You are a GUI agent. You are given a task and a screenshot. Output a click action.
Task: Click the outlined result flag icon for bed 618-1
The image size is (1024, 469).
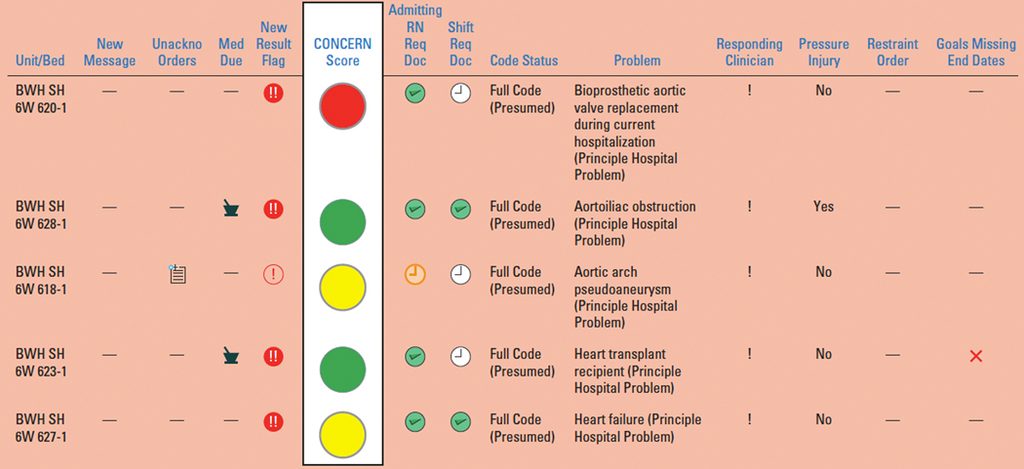(273, 275)
